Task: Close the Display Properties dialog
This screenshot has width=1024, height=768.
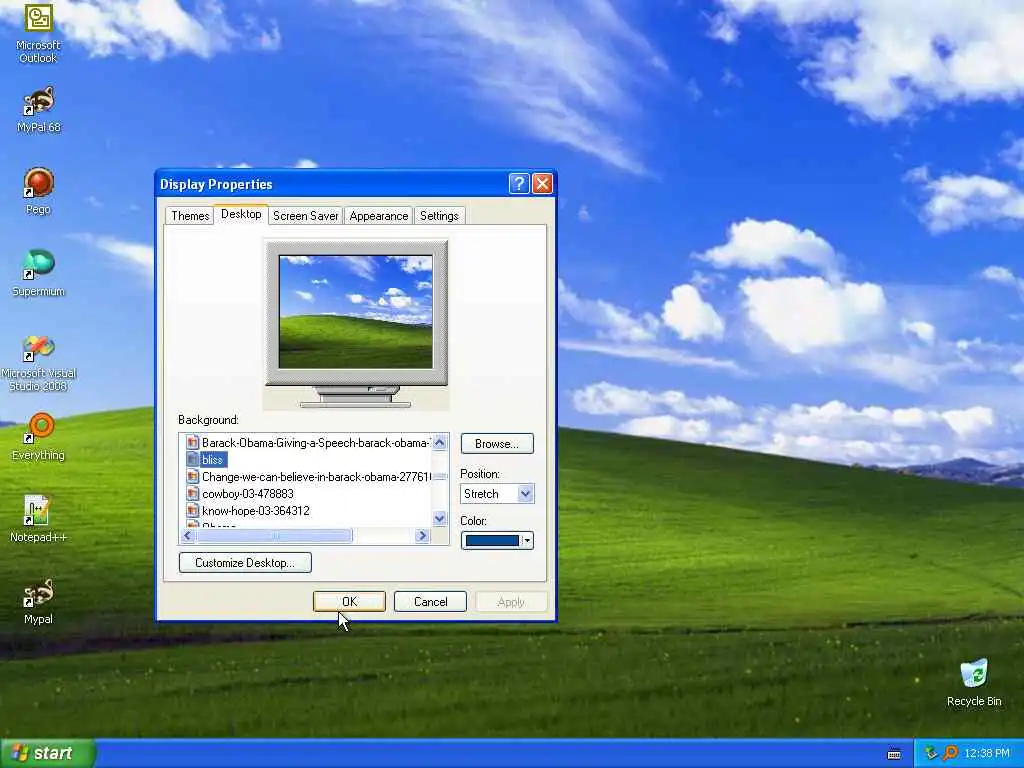Action: point(543,184)
